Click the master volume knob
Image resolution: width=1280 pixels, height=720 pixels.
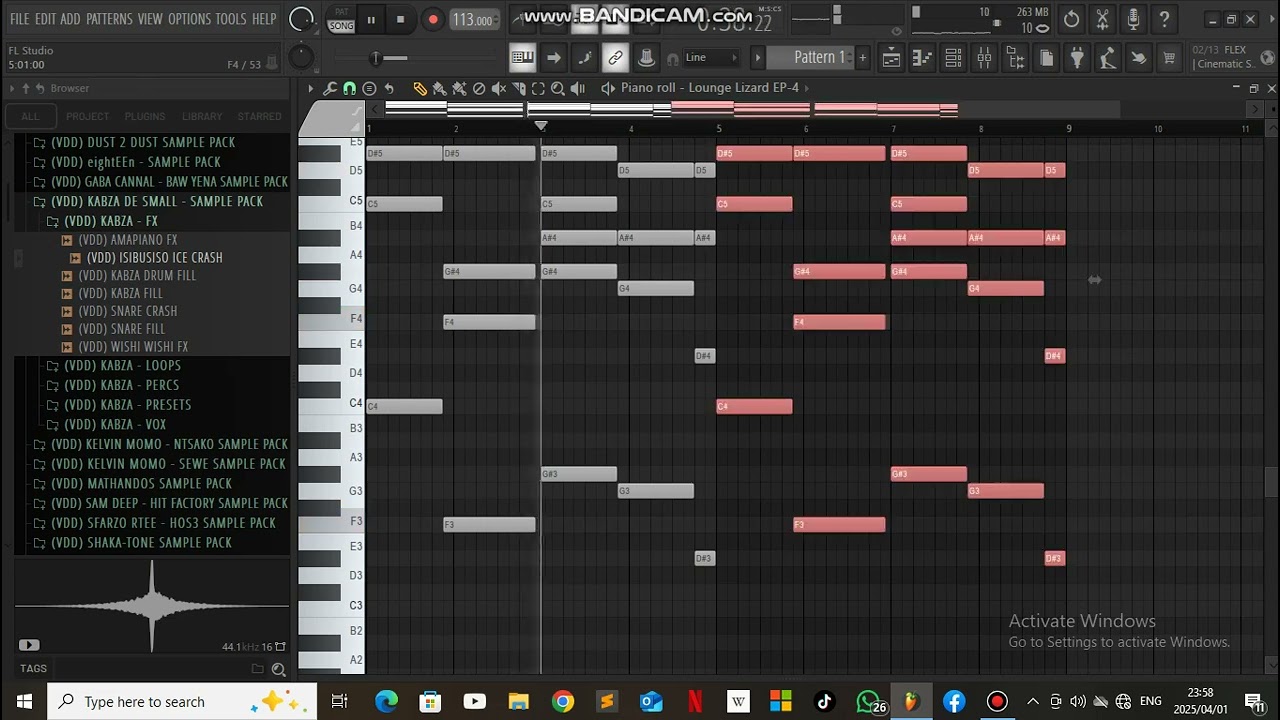301,19
